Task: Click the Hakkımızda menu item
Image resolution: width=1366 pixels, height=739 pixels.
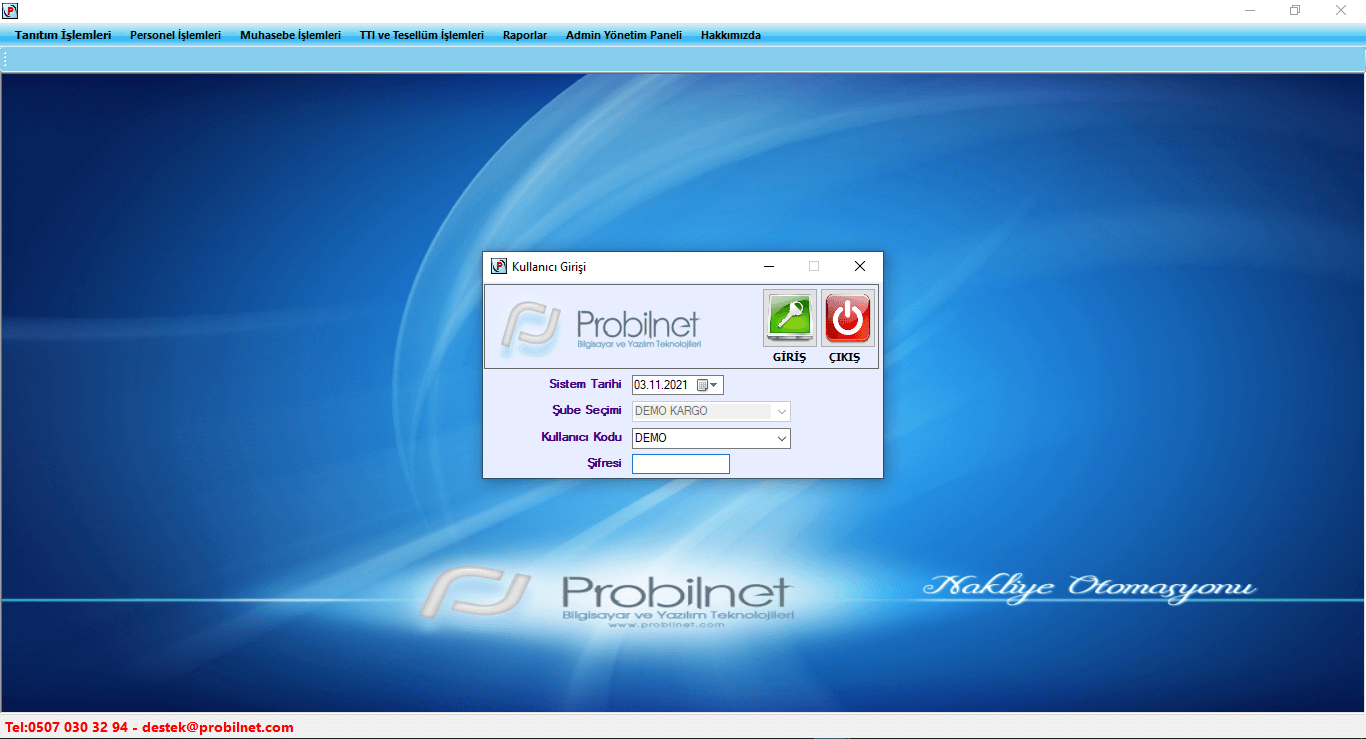Action: point(730,35)
